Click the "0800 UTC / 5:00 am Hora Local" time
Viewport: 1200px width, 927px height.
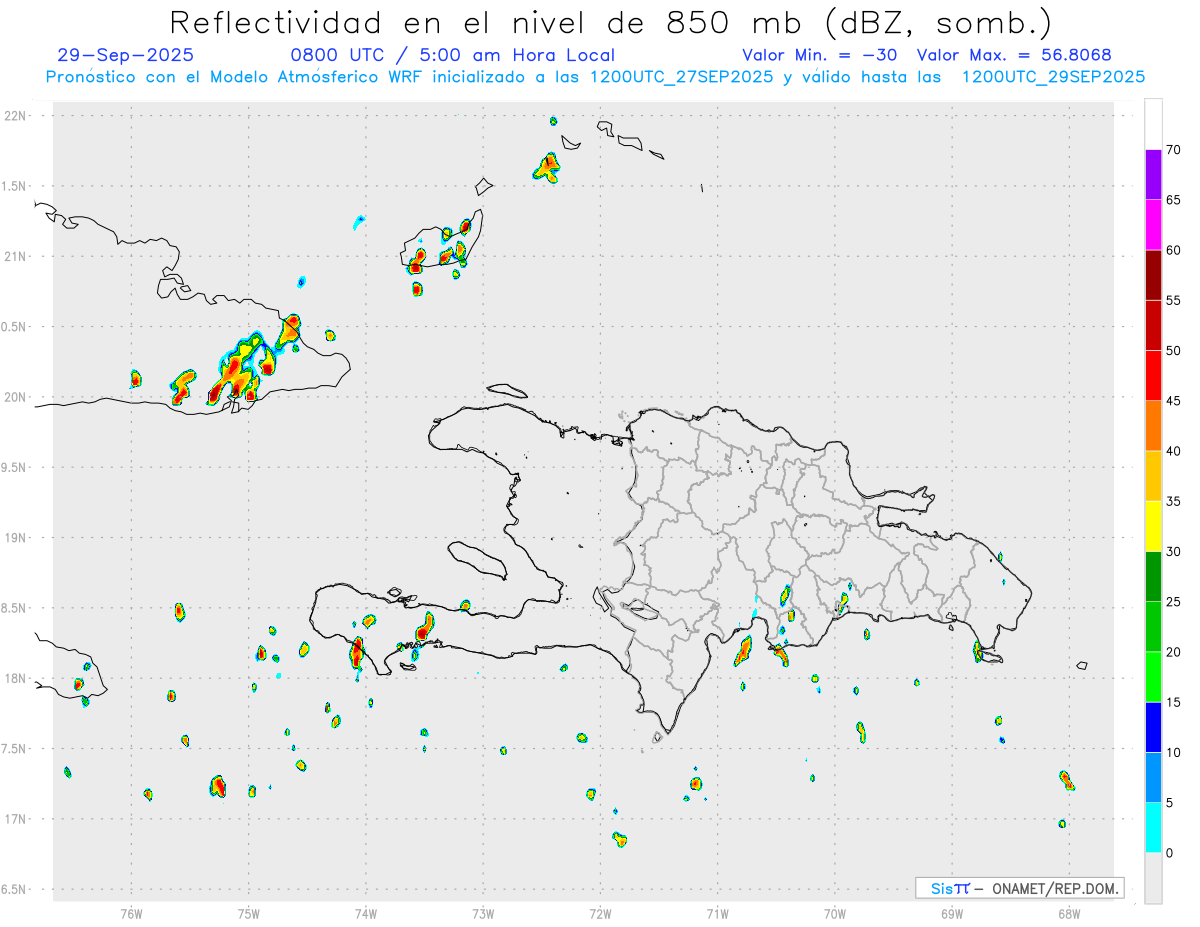coord(452,55)
